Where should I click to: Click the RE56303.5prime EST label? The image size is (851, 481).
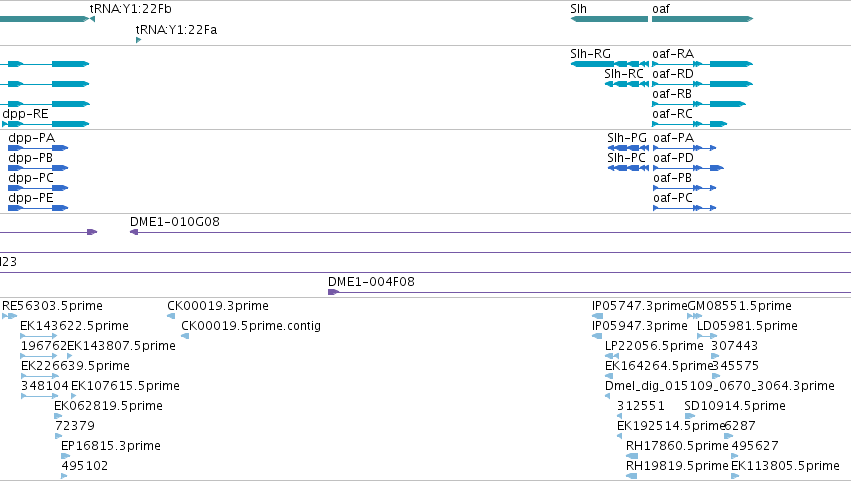[52, 306]
